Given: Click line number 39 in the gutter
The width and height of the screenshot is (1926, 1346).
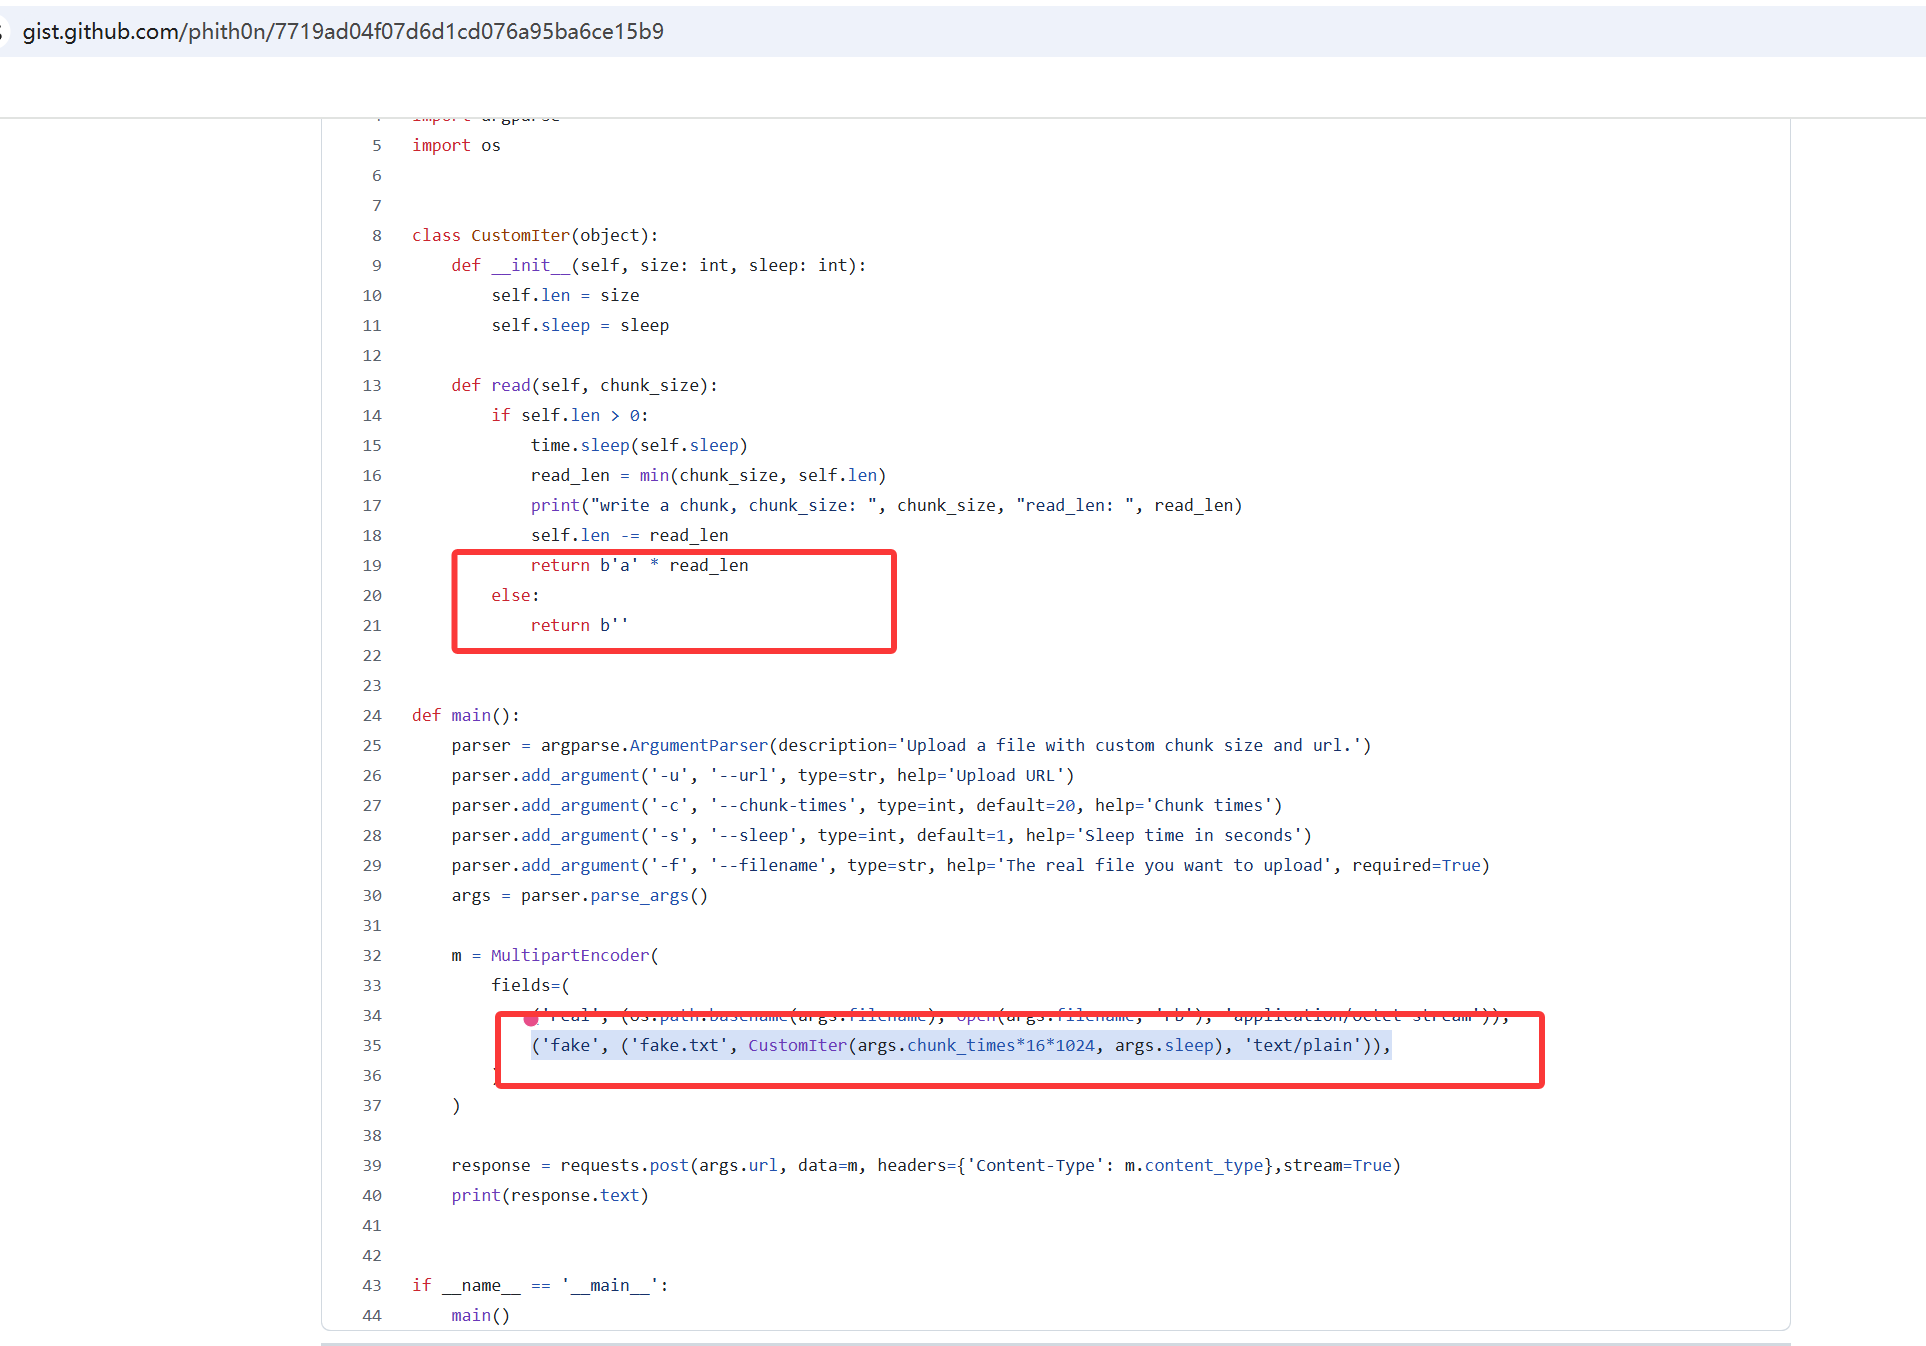Looking at the screenshot, I should [372, 1165].
